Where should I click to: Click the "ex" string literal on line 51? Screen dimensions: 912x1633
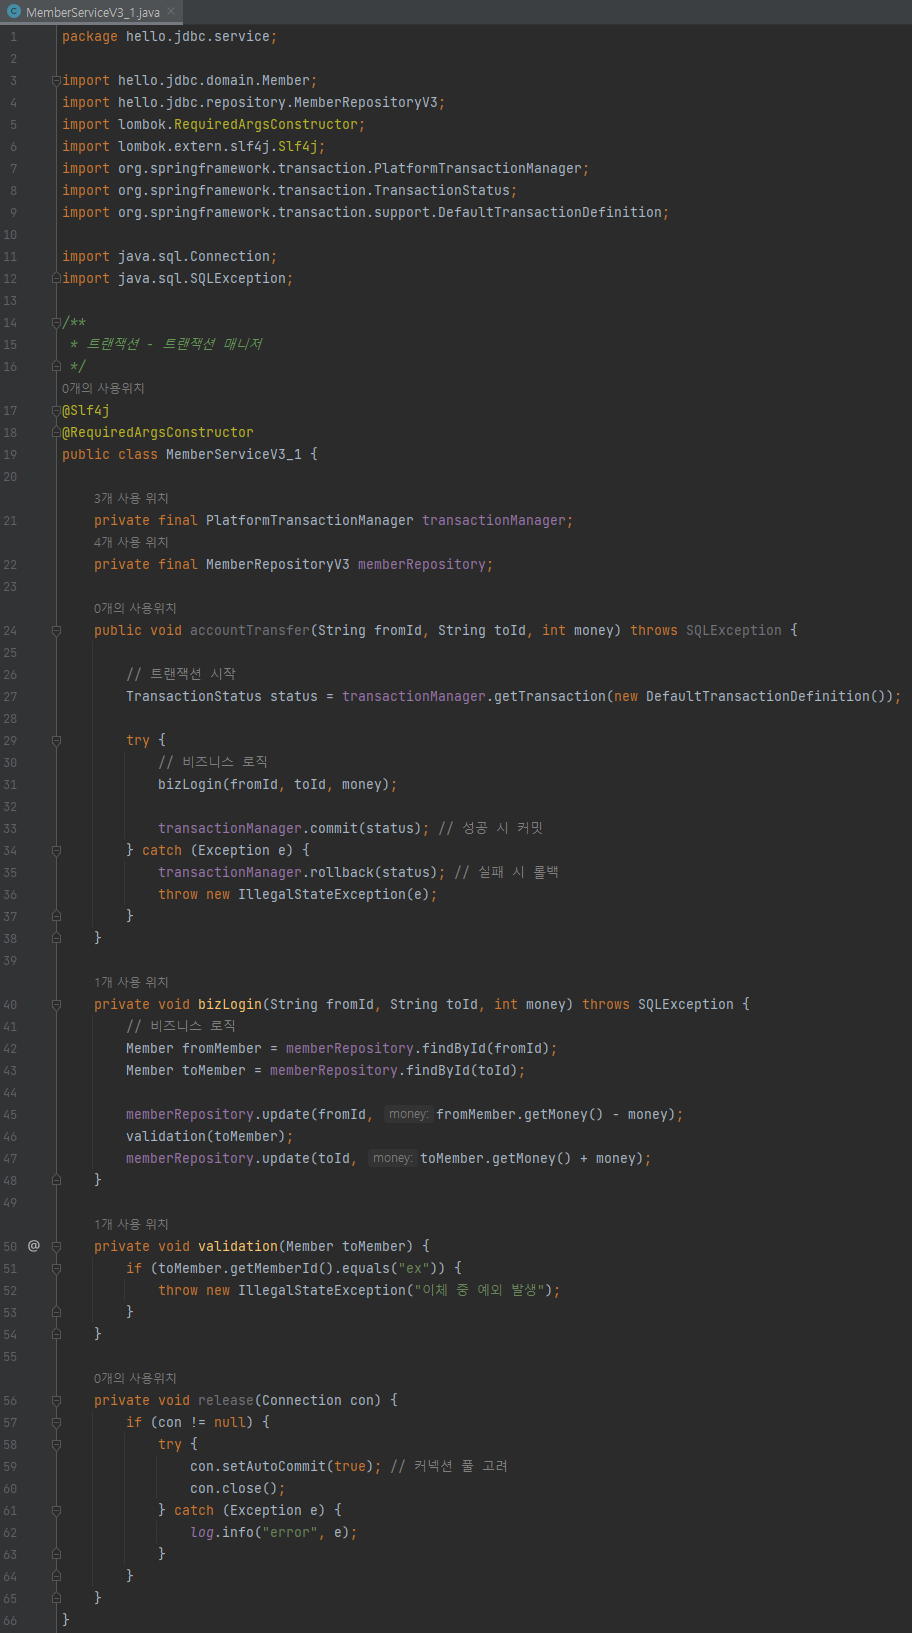click(x=414, y=1268)
